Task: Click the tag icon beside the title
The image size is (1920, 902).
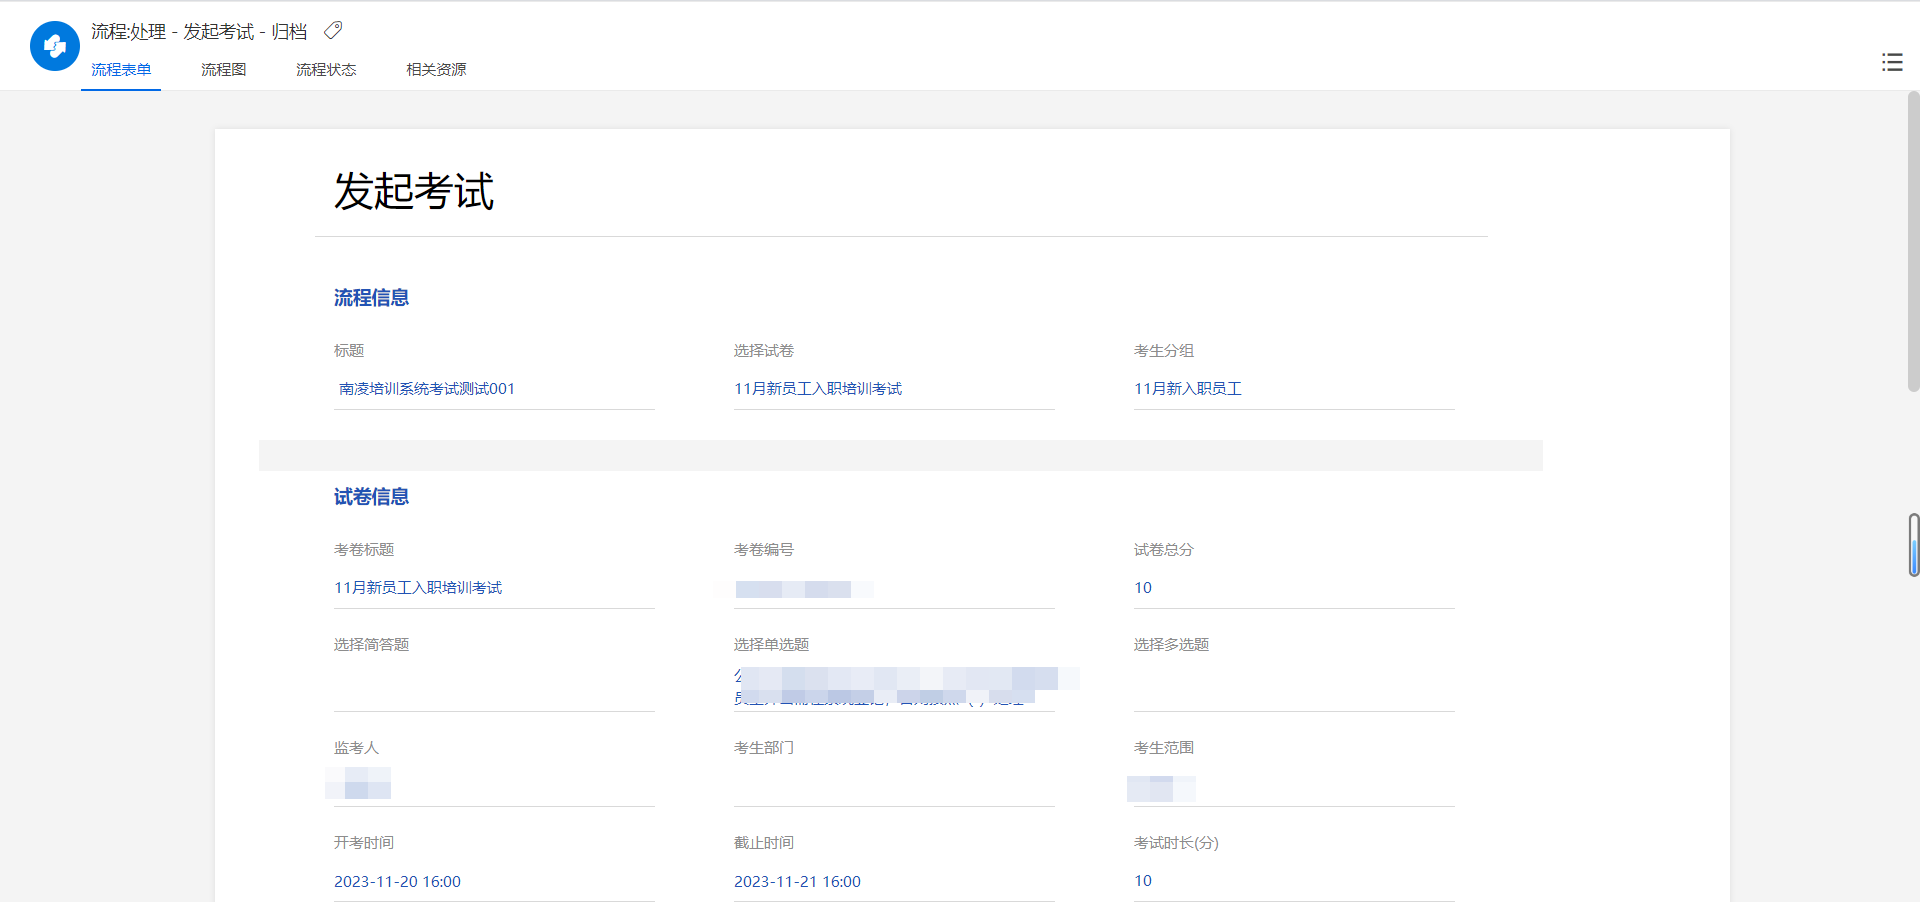Action: point(333,31)
